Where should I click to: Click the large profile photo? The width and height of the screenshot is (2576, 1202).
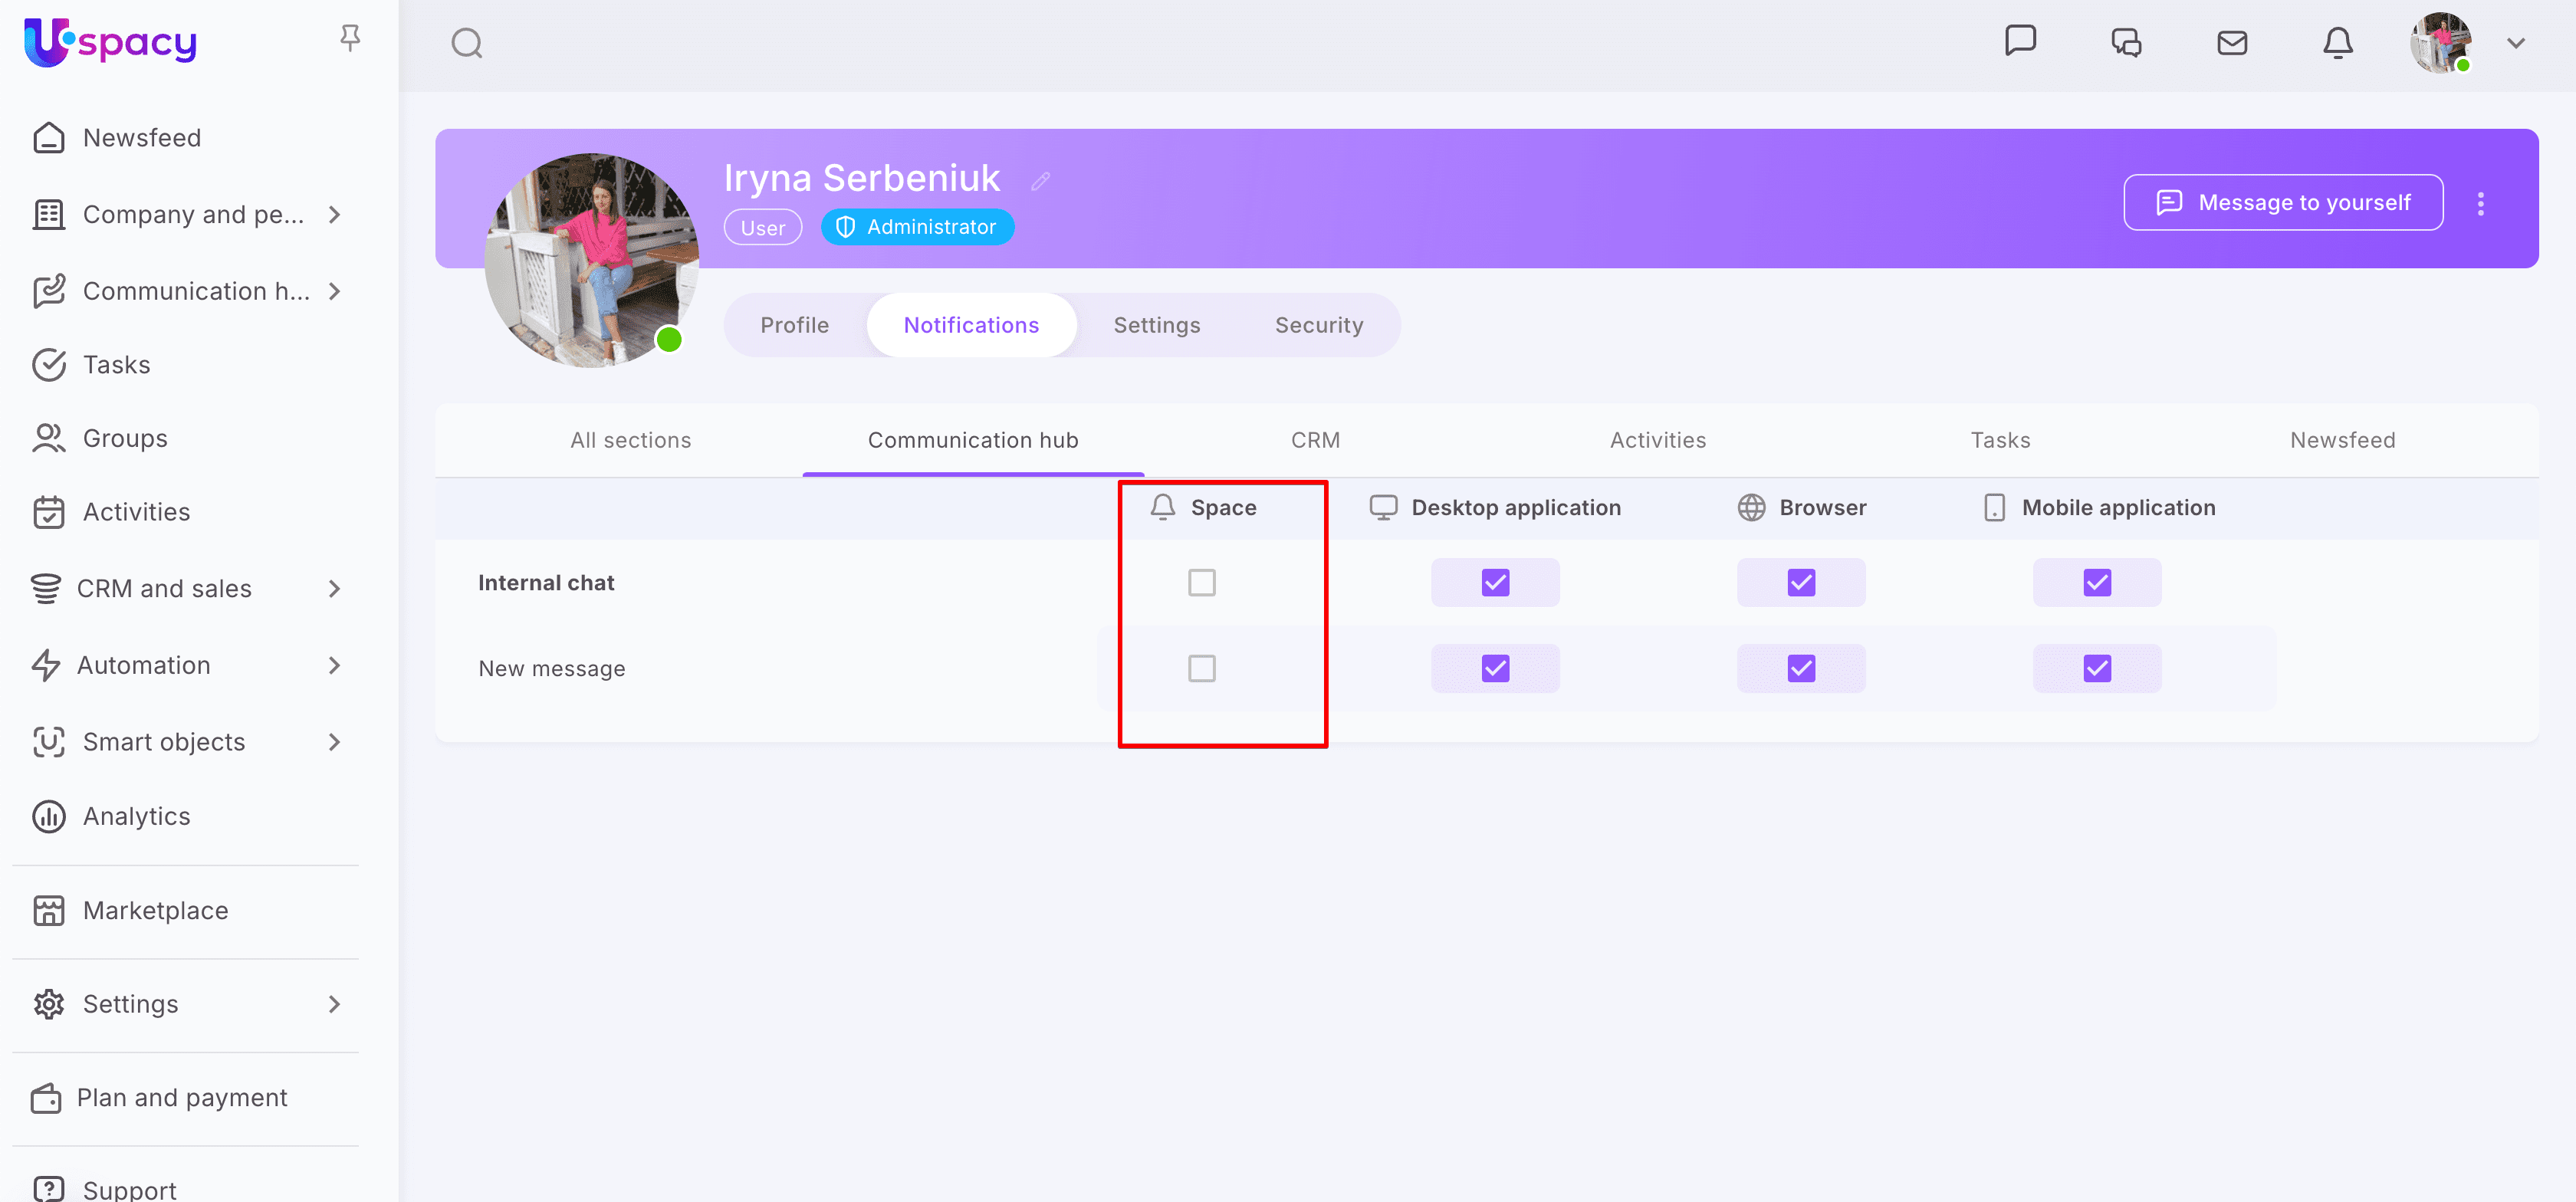pos(591,260)
